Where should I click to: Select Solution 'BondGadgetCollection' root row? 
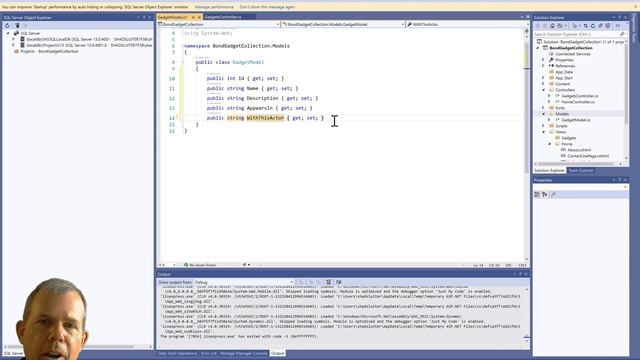(x=581, y=42)
